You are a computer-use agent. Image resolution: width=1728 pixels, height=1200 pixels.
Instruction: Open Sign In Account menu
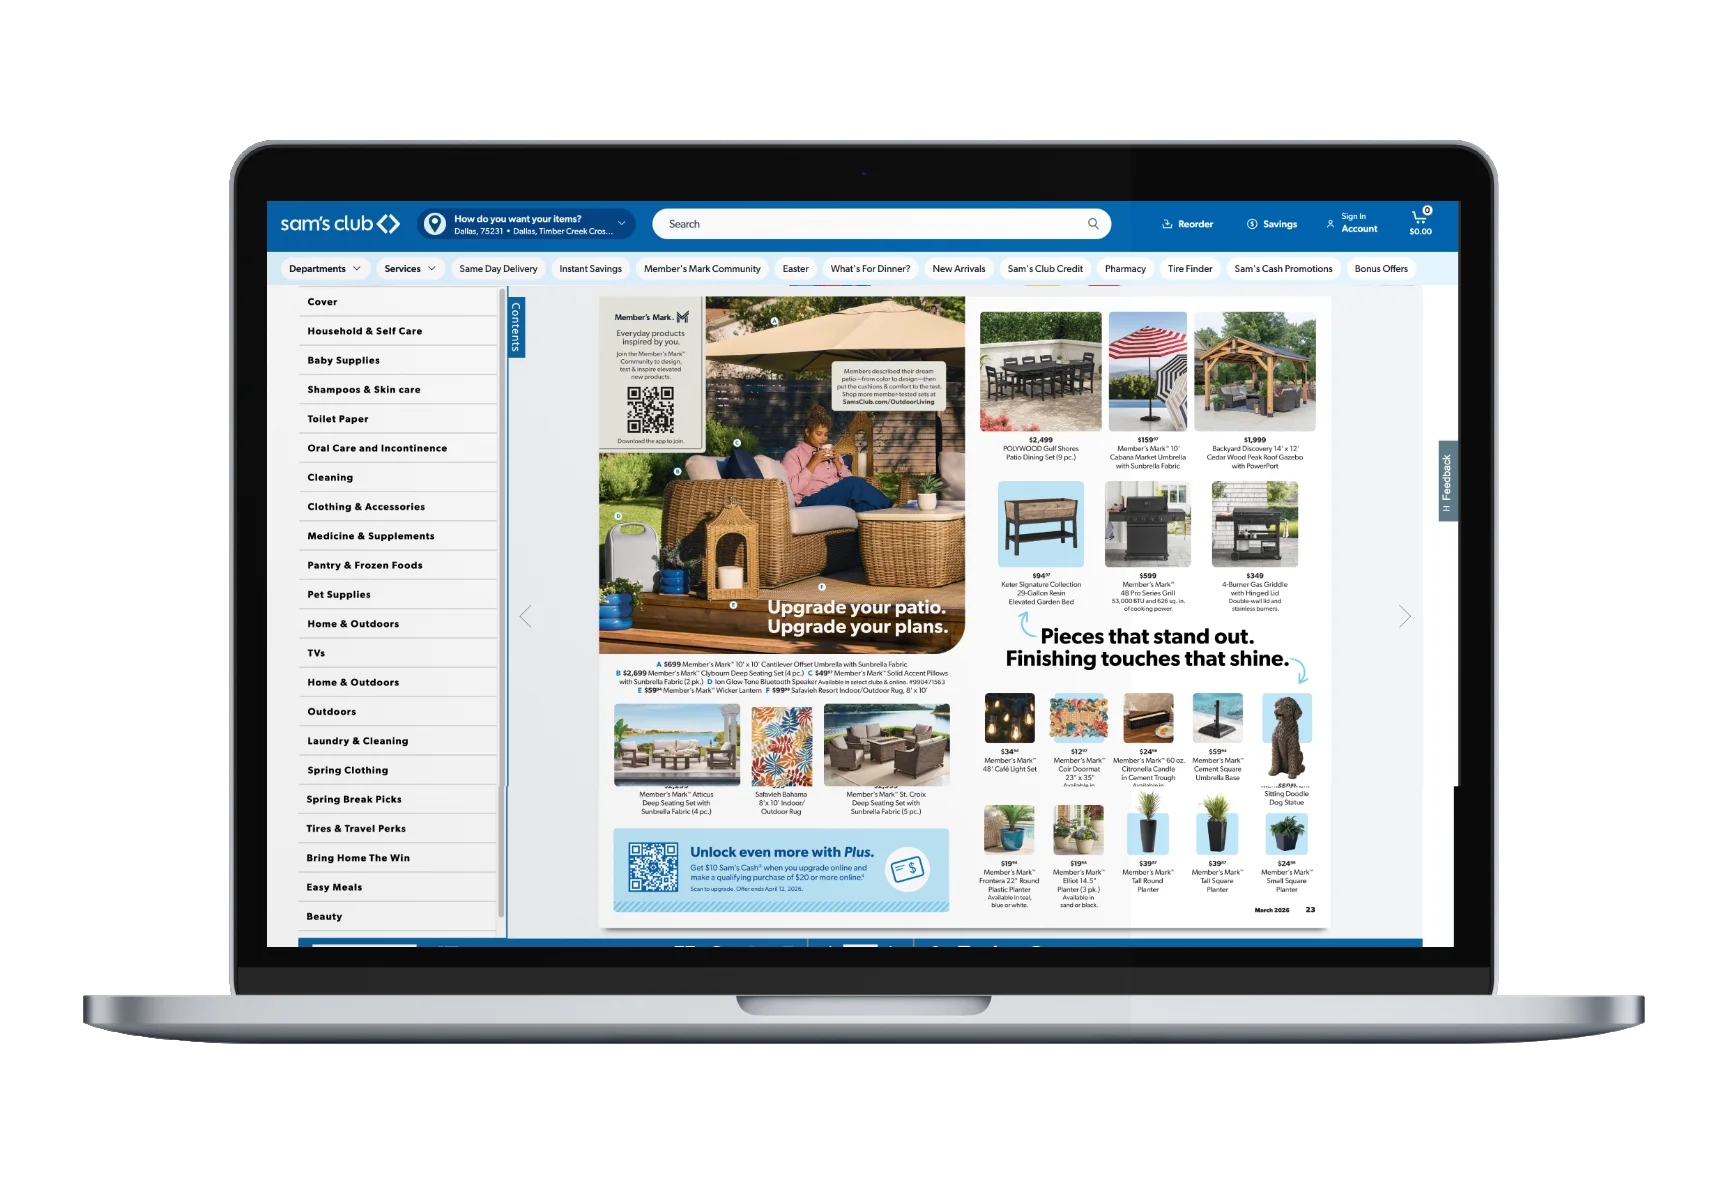pyautogui.click(x=1352, y=223)
